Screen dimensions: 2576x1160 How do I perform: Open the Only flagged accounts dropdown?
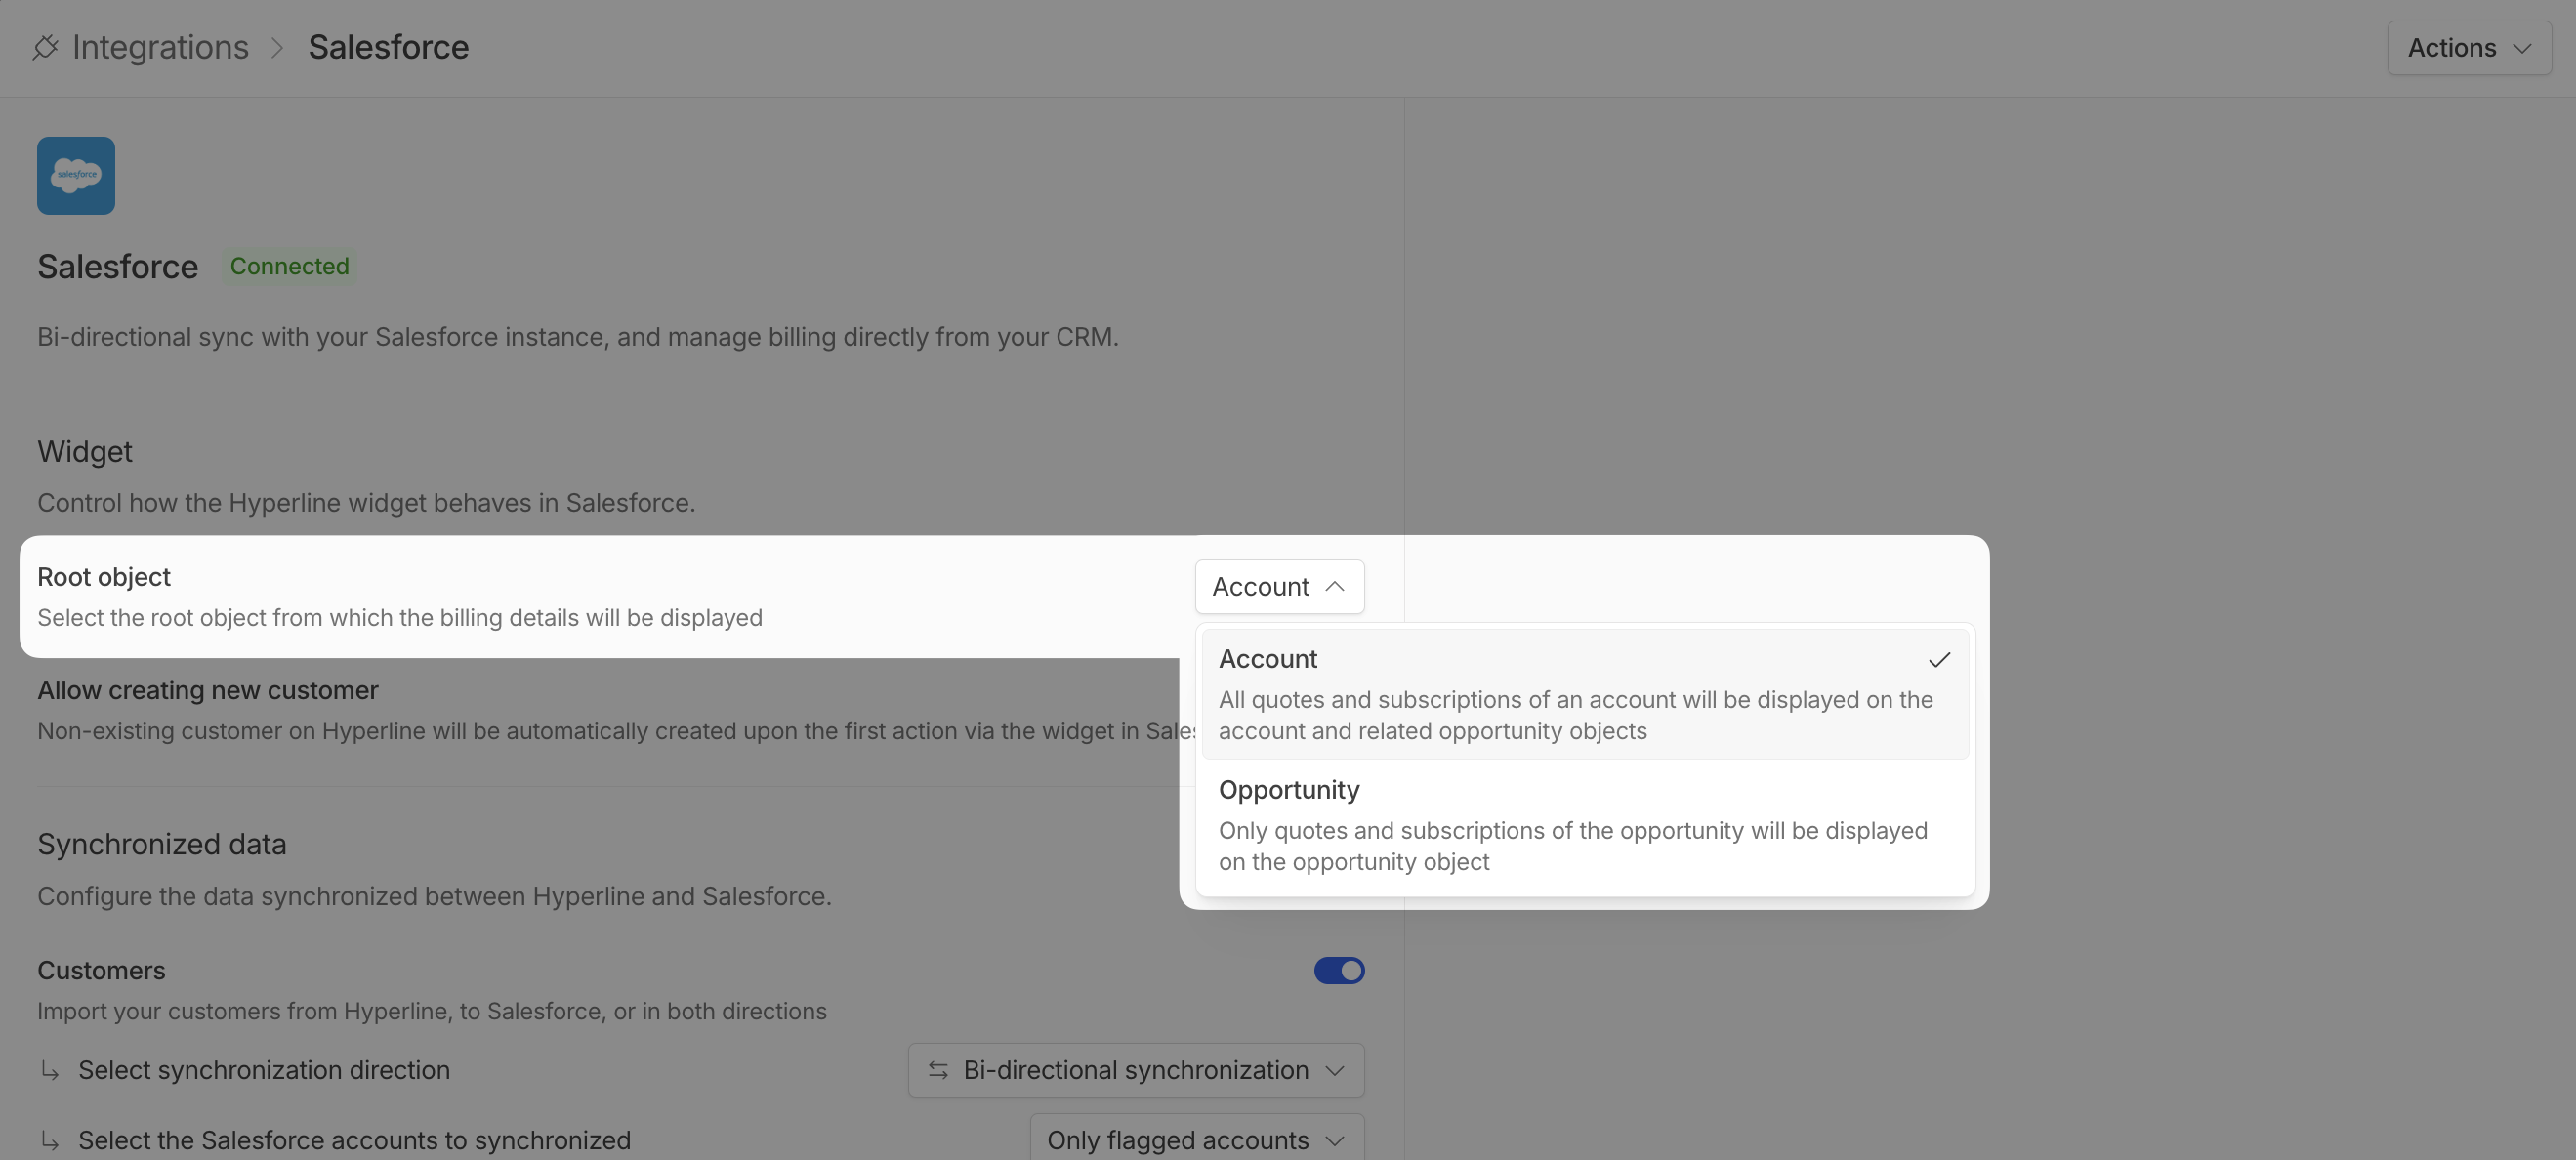(x=1197, y=1139)
